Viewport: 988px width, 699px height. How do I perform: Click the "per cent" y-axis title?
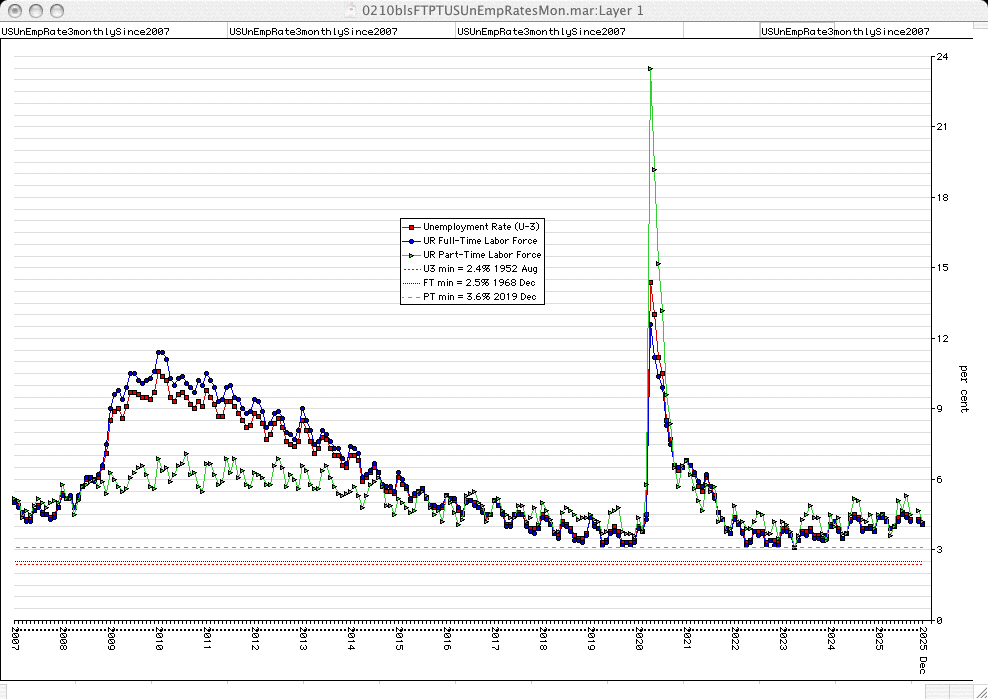(x=963, y=391)
